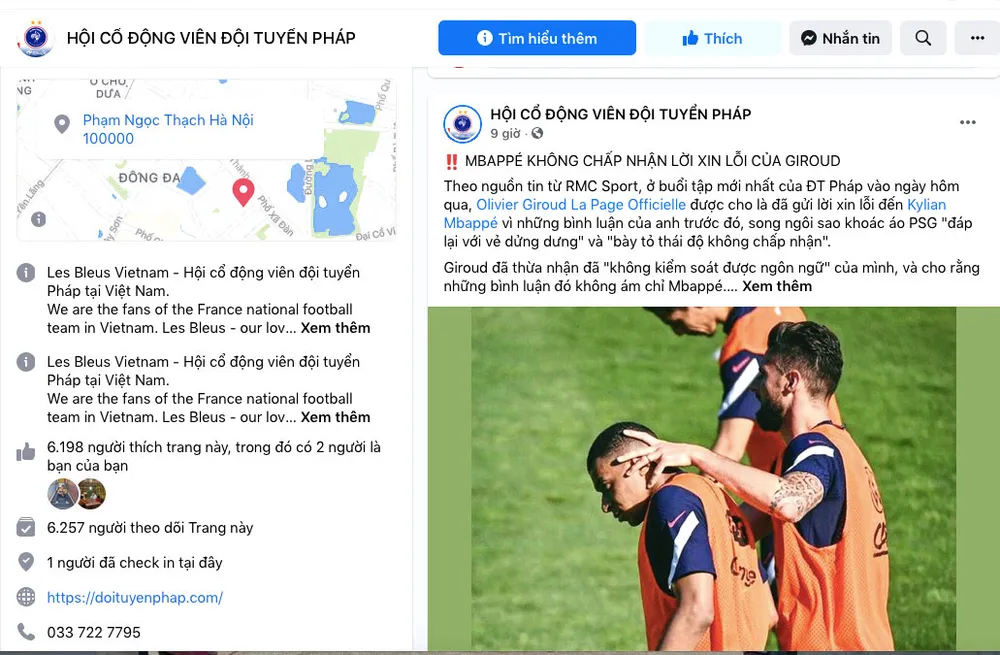Like the page with Thích button
1000x655 pixels.
coord(712,38)
